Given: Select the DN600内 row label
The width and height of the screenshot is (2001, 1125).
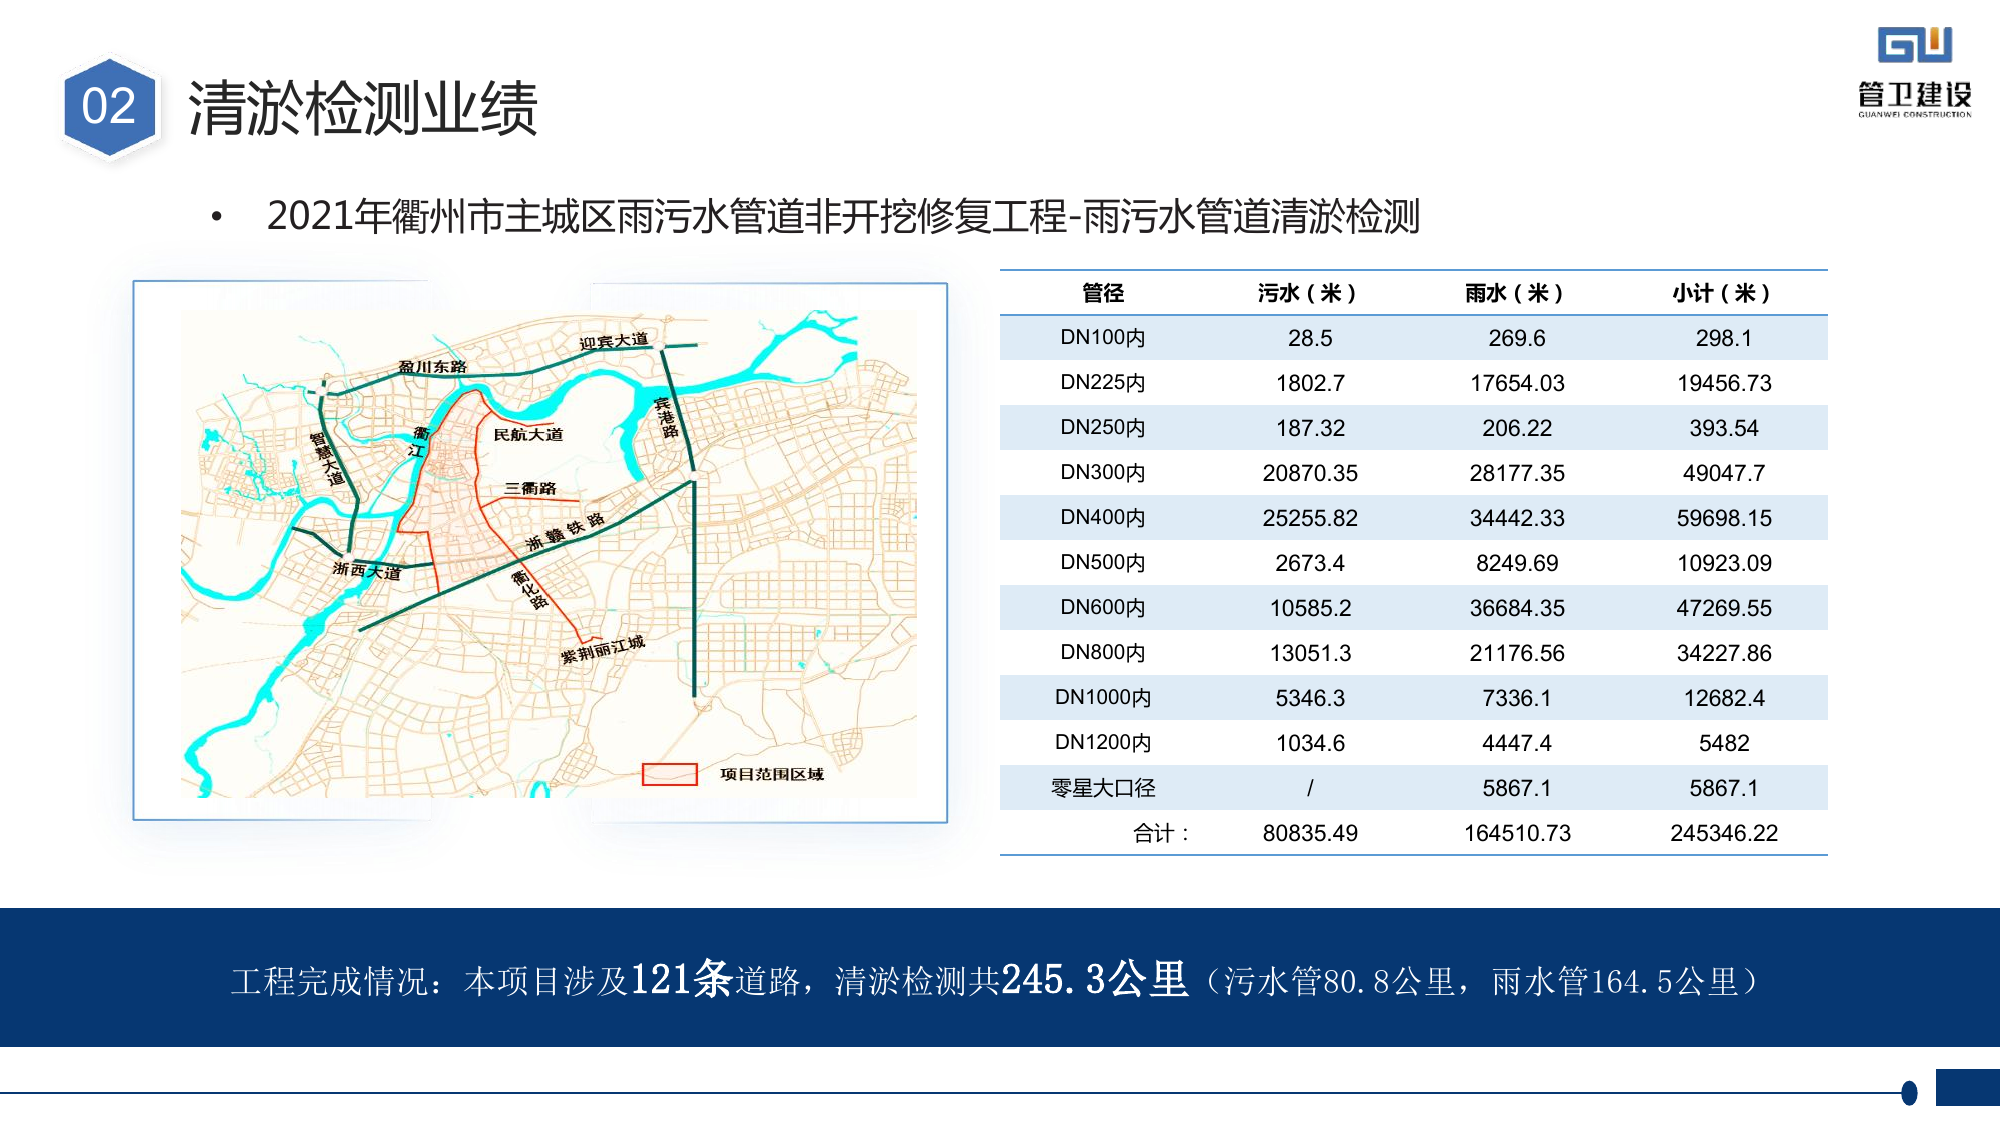Looking at the screenshot, I should pos(1103,608).
